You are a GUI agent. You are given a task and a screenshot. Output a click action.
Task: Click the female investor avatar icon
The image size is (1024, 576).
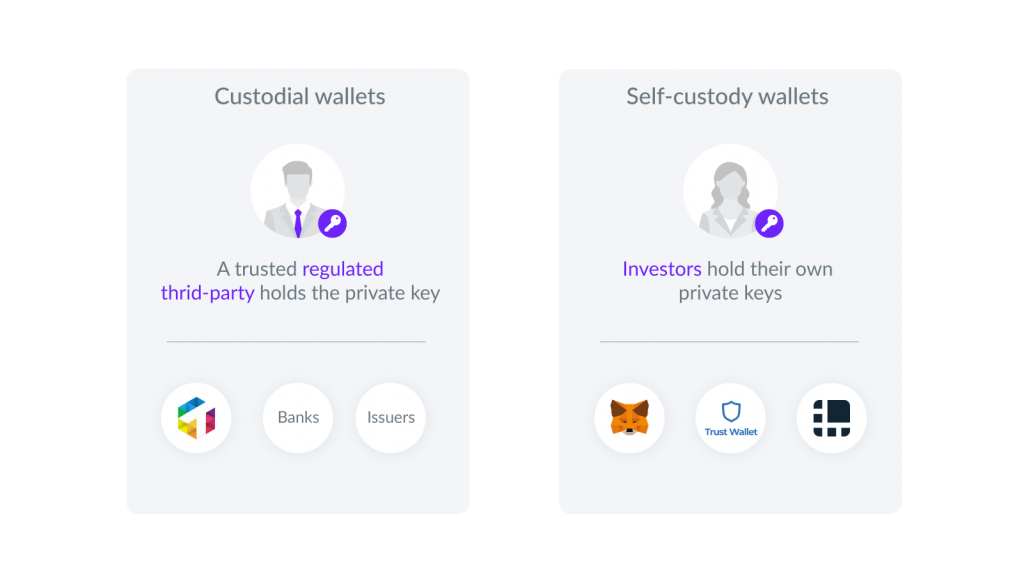click(730, 191)
